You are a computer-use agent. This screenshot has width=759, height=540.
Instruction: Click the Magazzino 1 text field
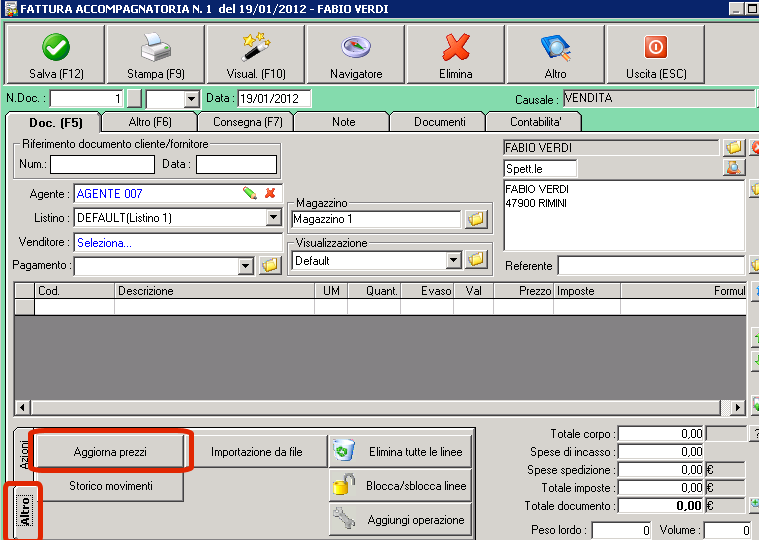(376, 219)
